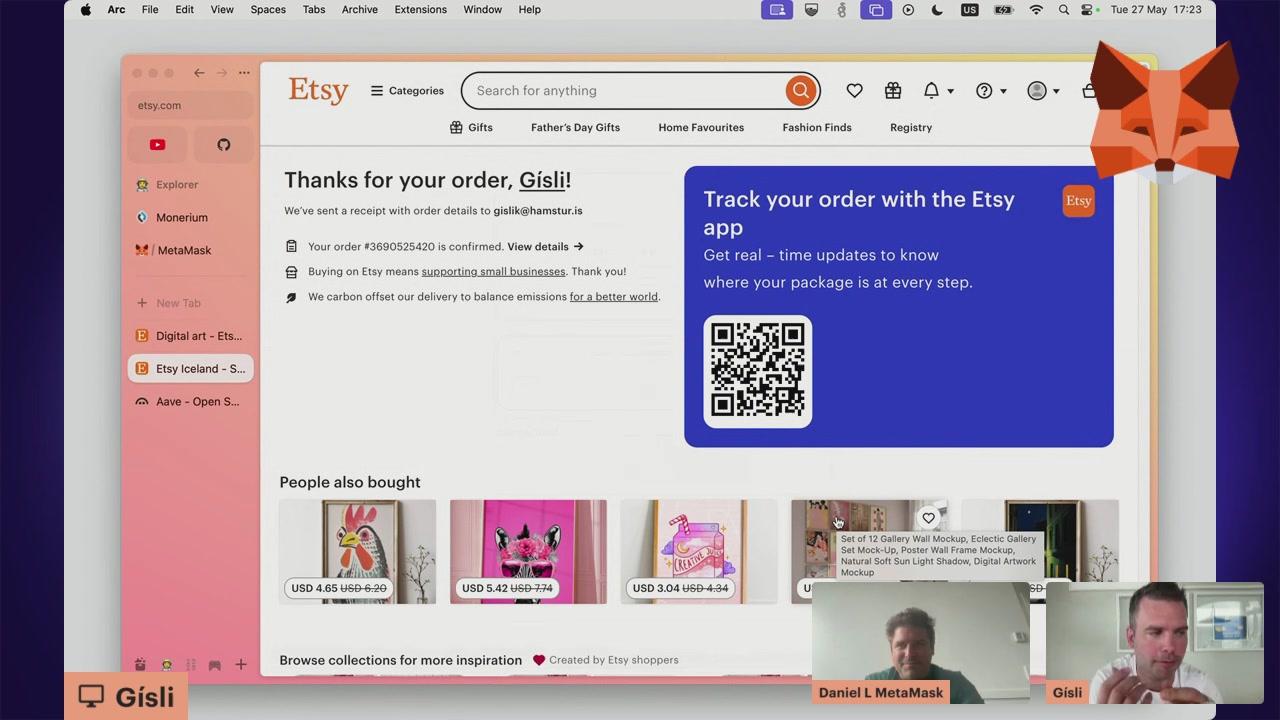Open the supporting small businesses link
This screenshot has height=720, width=1280.
point(493,272)
